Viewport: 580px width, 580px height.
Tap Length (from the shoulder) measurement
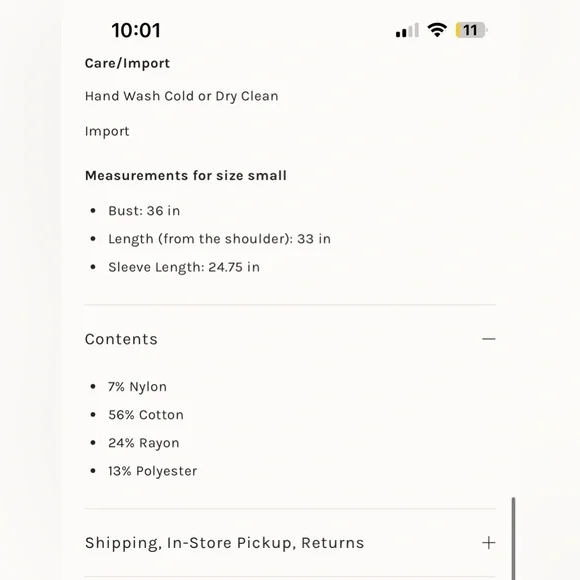[x=219, y=239]
